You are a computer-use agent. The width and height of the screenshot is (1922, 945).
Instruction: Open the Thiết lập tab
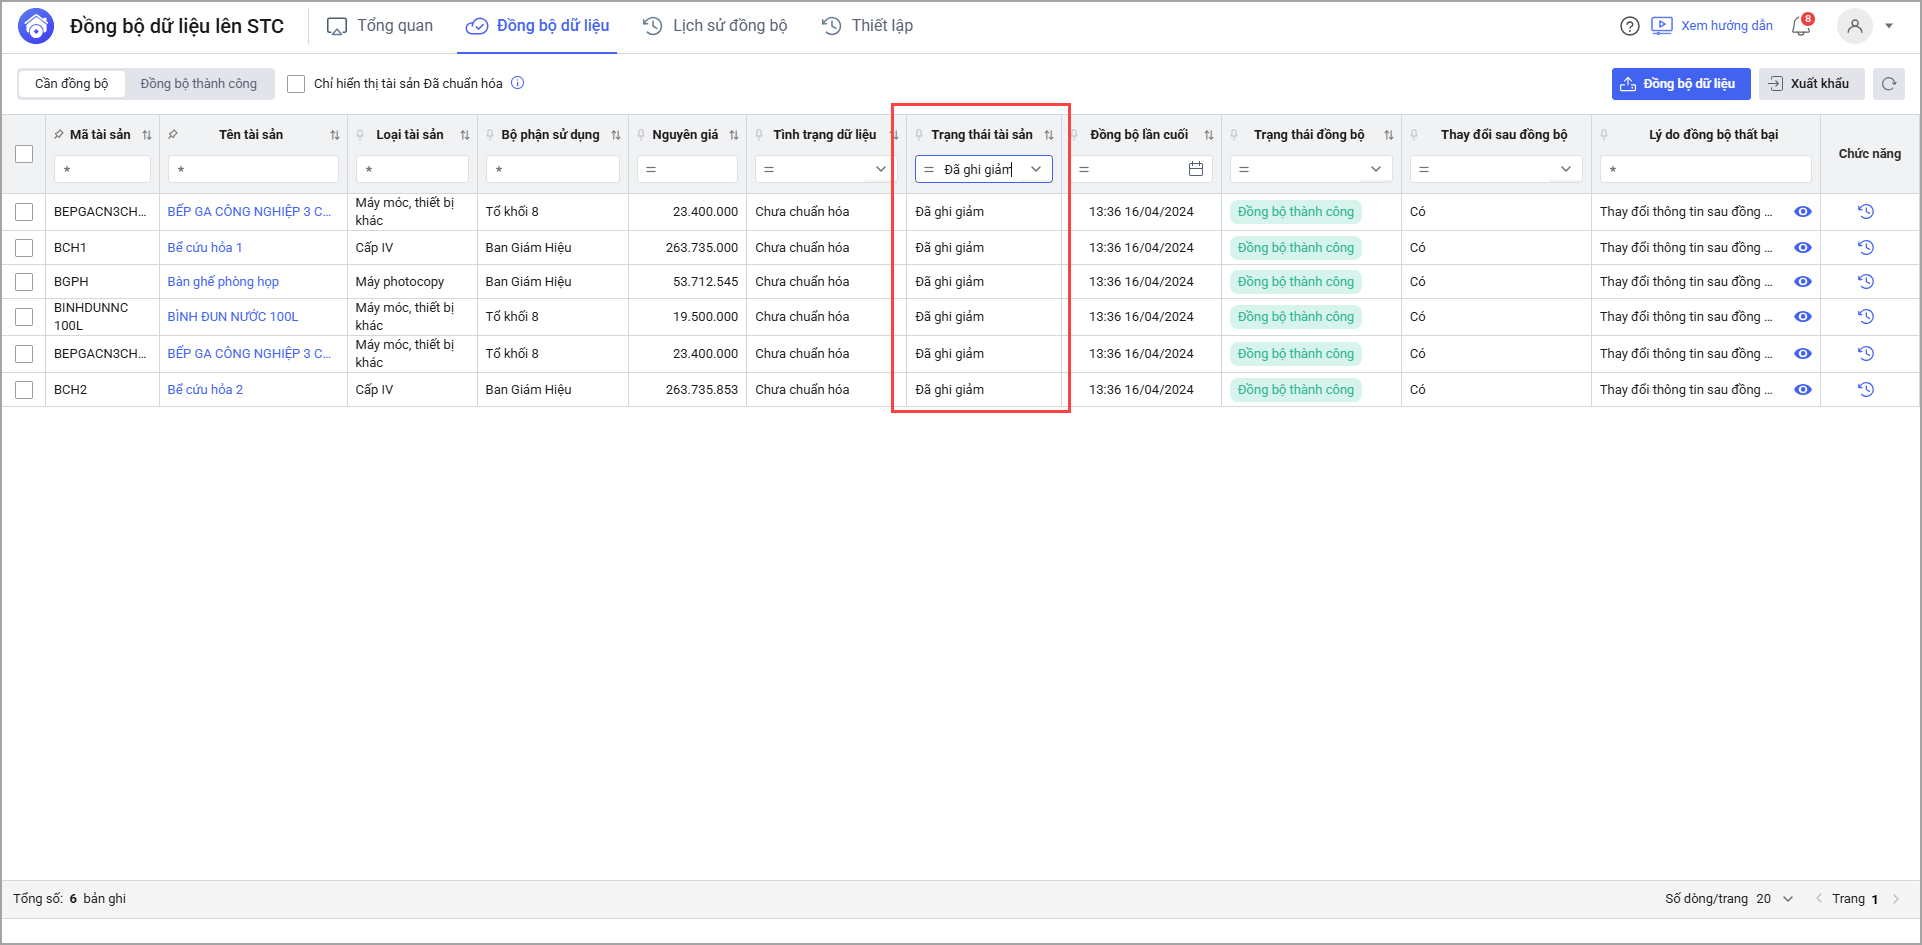click(x=867, y=26)
